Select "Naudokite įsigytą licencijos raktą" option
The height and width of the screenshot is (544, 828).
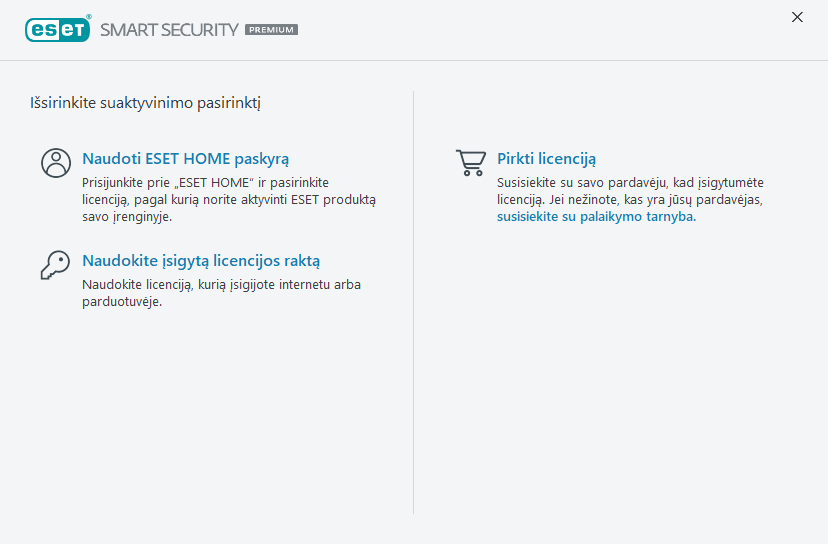coord(201,261)
